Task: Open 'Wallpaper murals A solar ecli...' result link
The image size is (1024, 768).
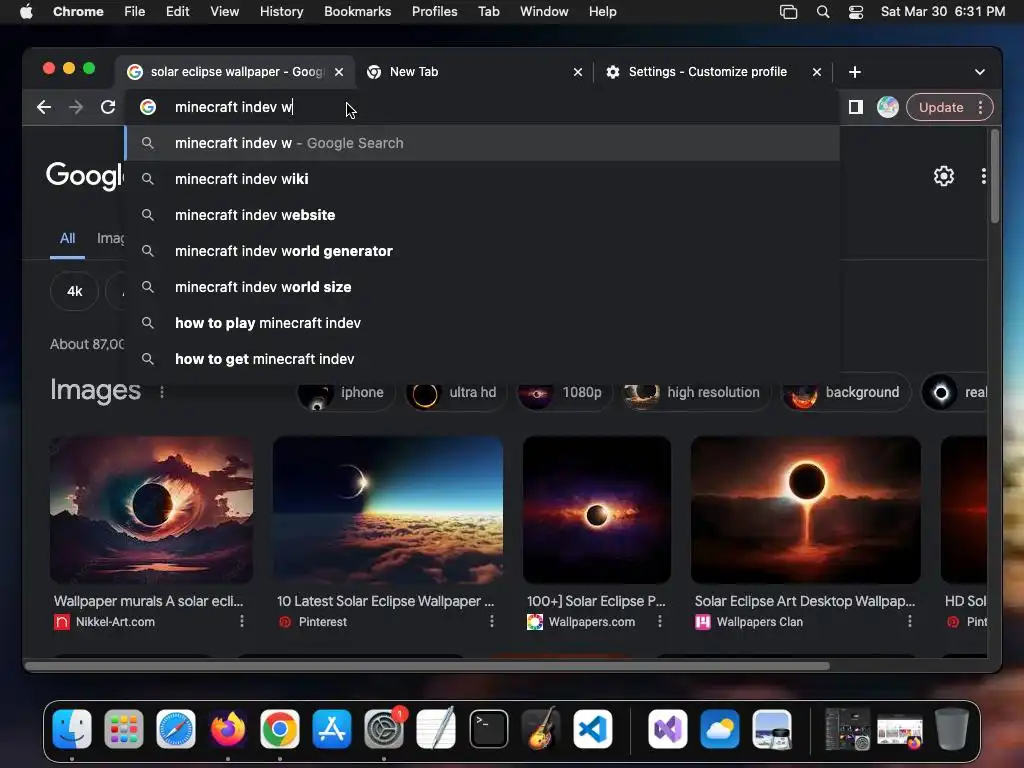Action: click(x=148, y=601)
